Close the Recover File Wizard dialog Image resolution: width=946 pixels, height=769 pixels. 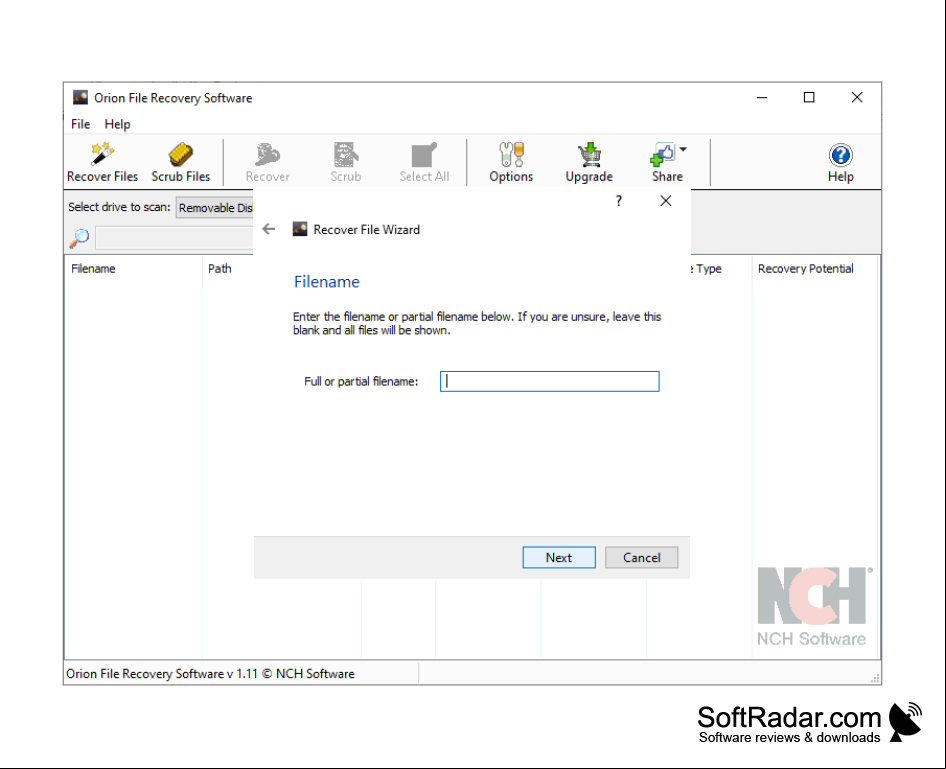tap(665, 201)
